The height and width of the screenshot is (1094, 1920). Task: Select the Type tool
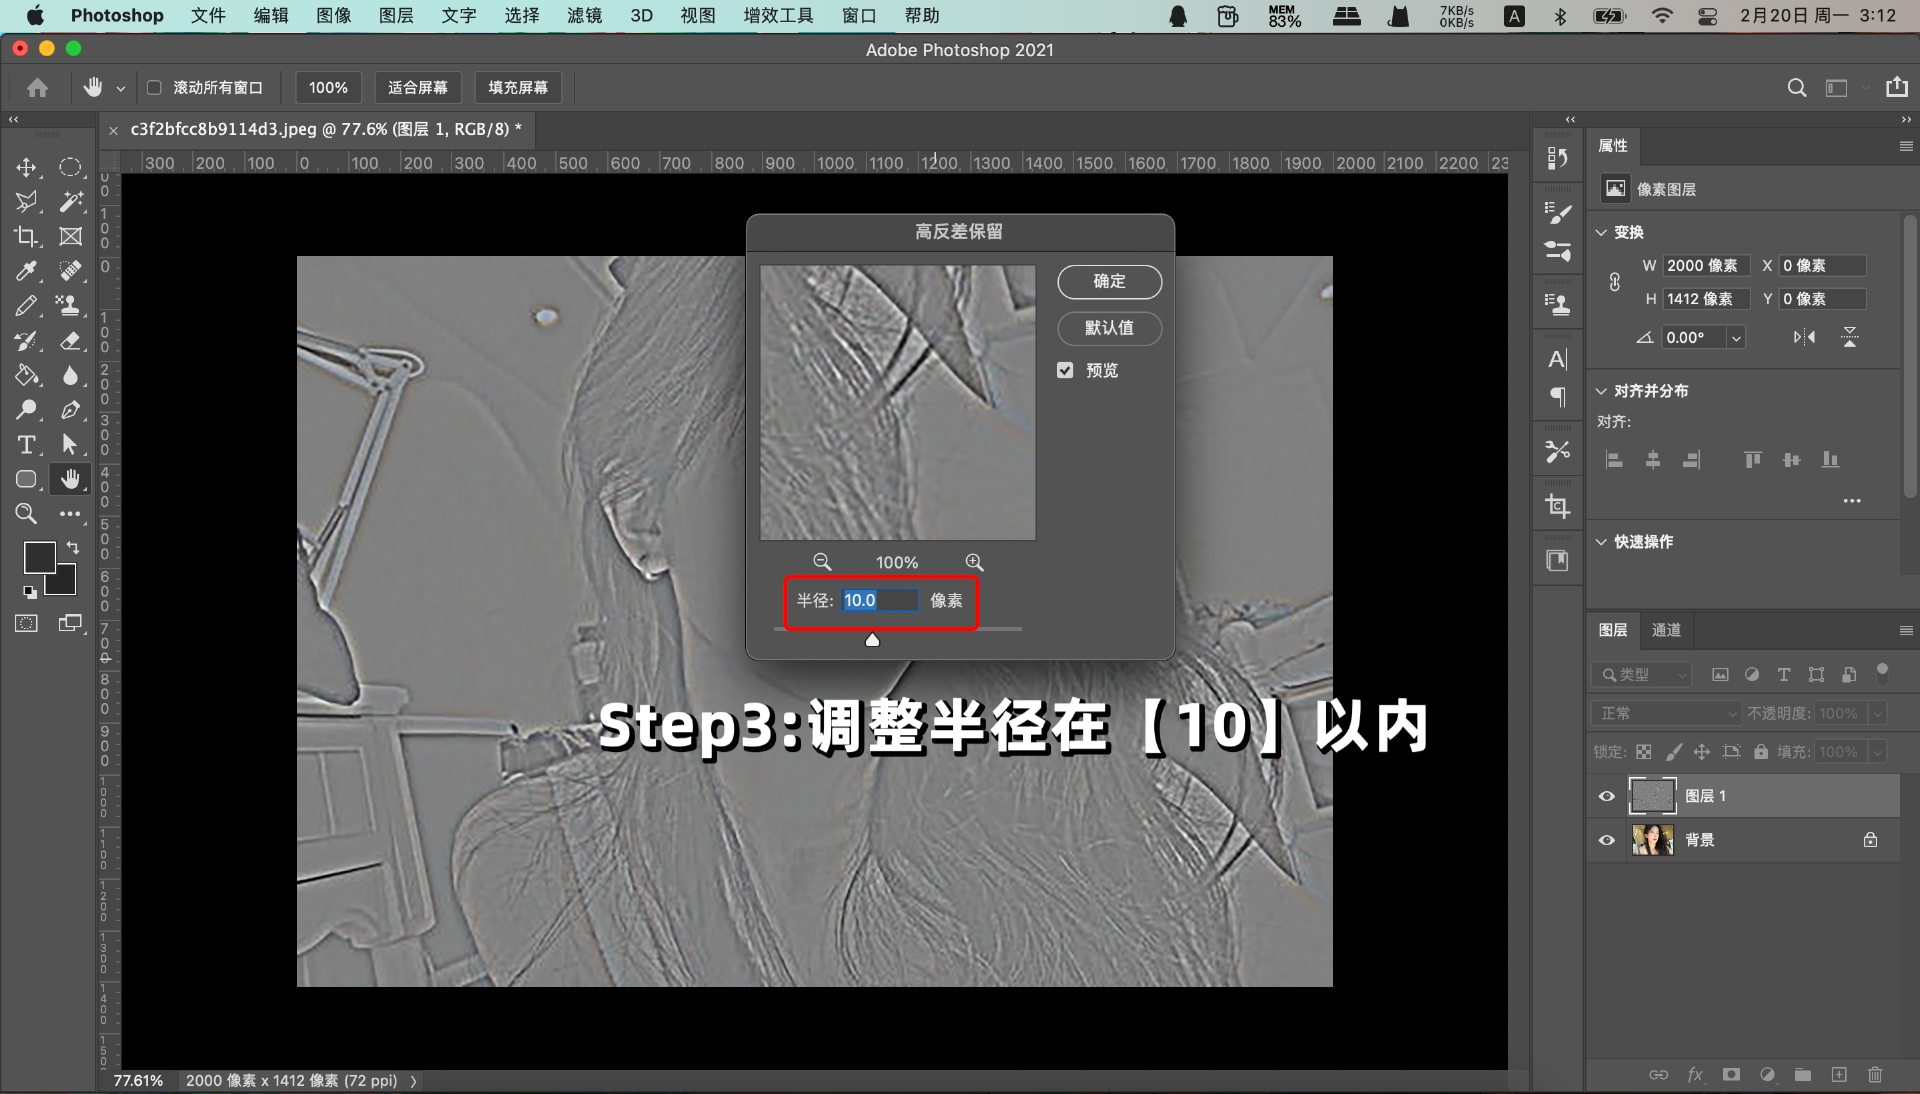[x=25, y=444]
